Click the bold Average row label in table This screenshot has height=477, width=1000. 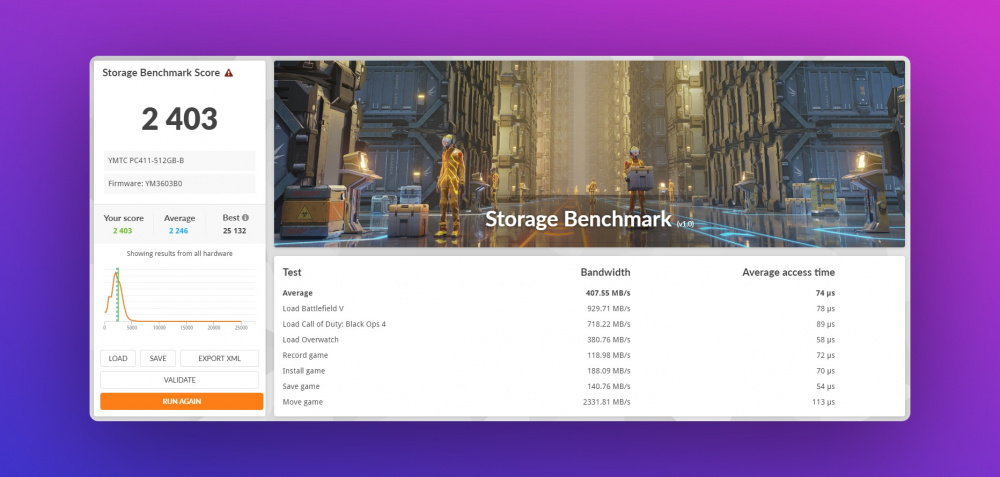point(298,293)
